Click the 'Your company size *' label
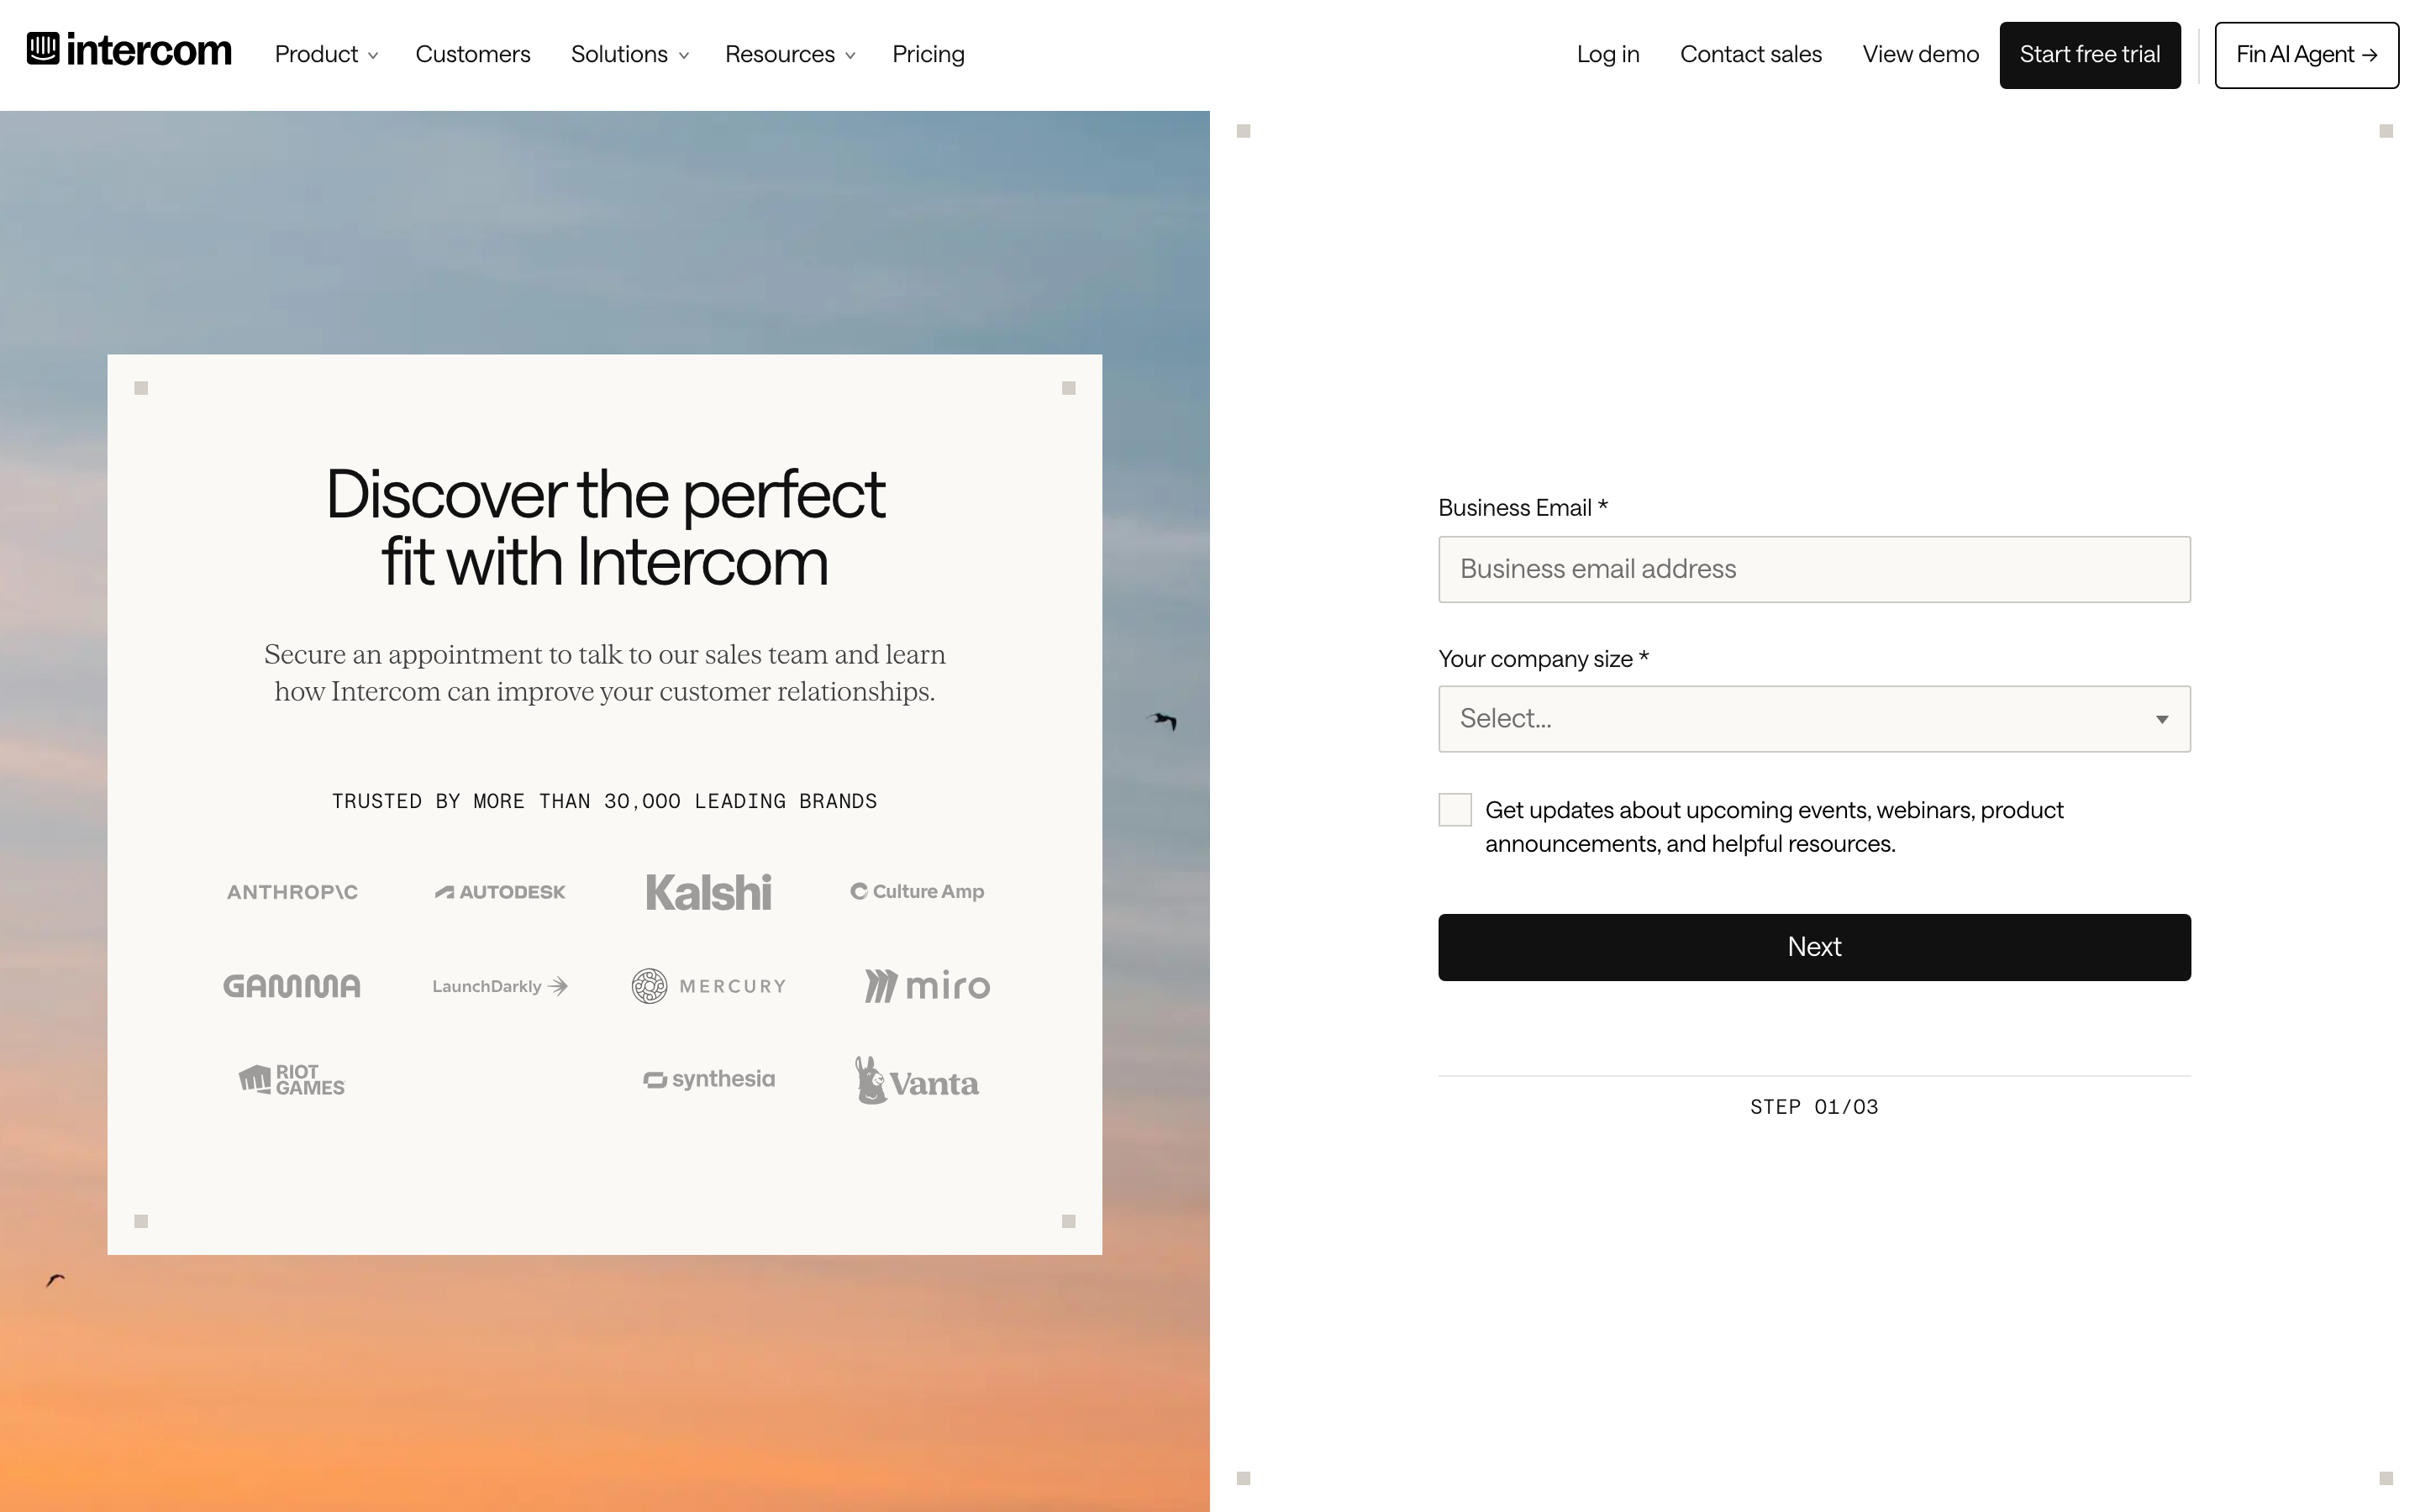The image size is (2420, 1512). [x=1543, y=659]
